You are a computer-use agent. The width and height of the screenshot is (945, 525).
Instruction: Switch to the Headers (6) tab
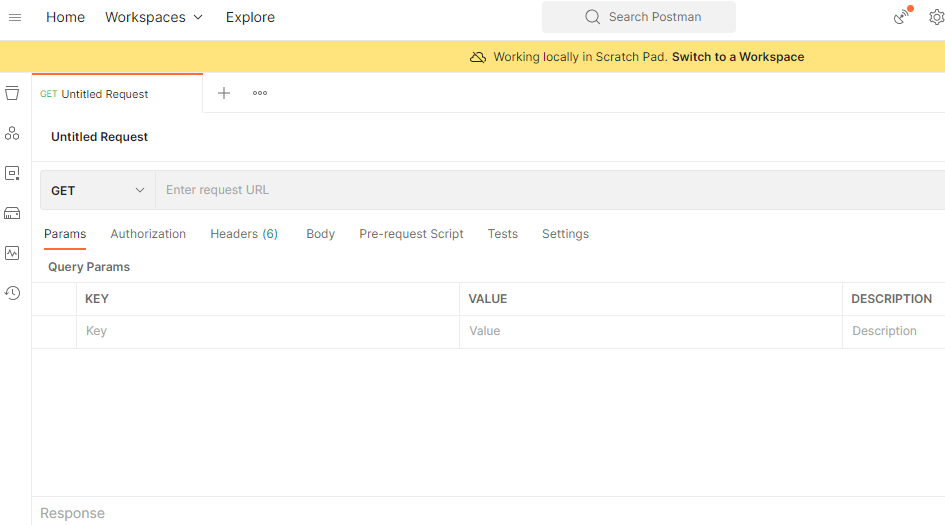tap(244, 234)
